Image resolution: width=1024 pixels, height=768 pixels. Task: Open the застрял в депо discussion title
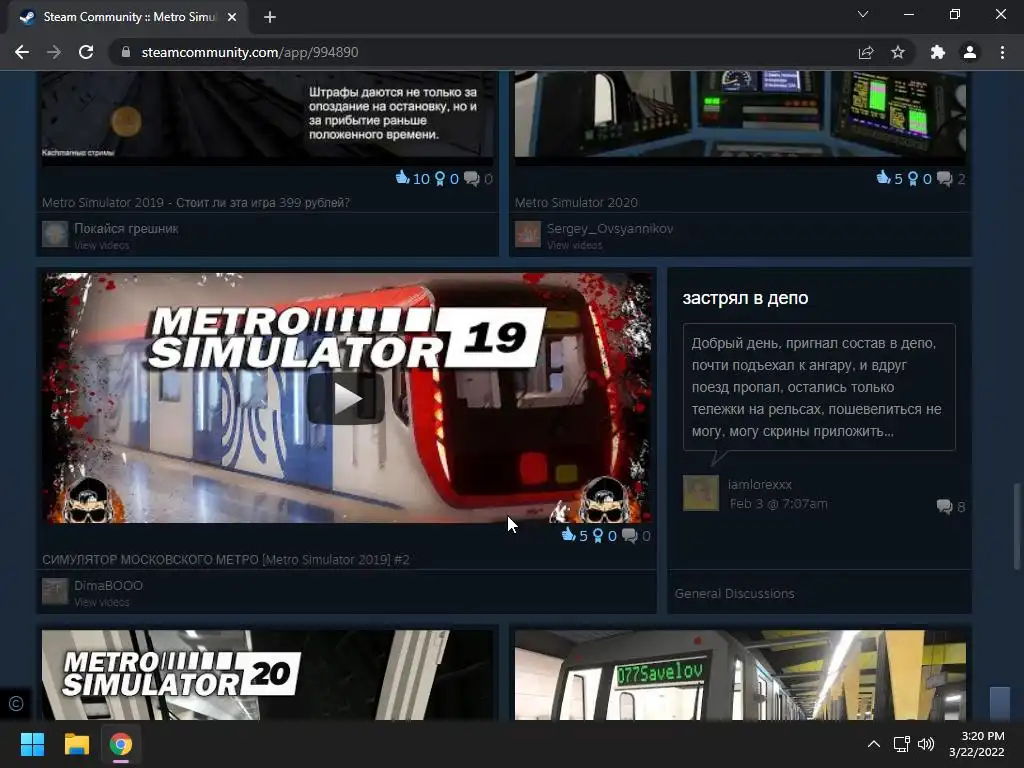click(745, 298)
